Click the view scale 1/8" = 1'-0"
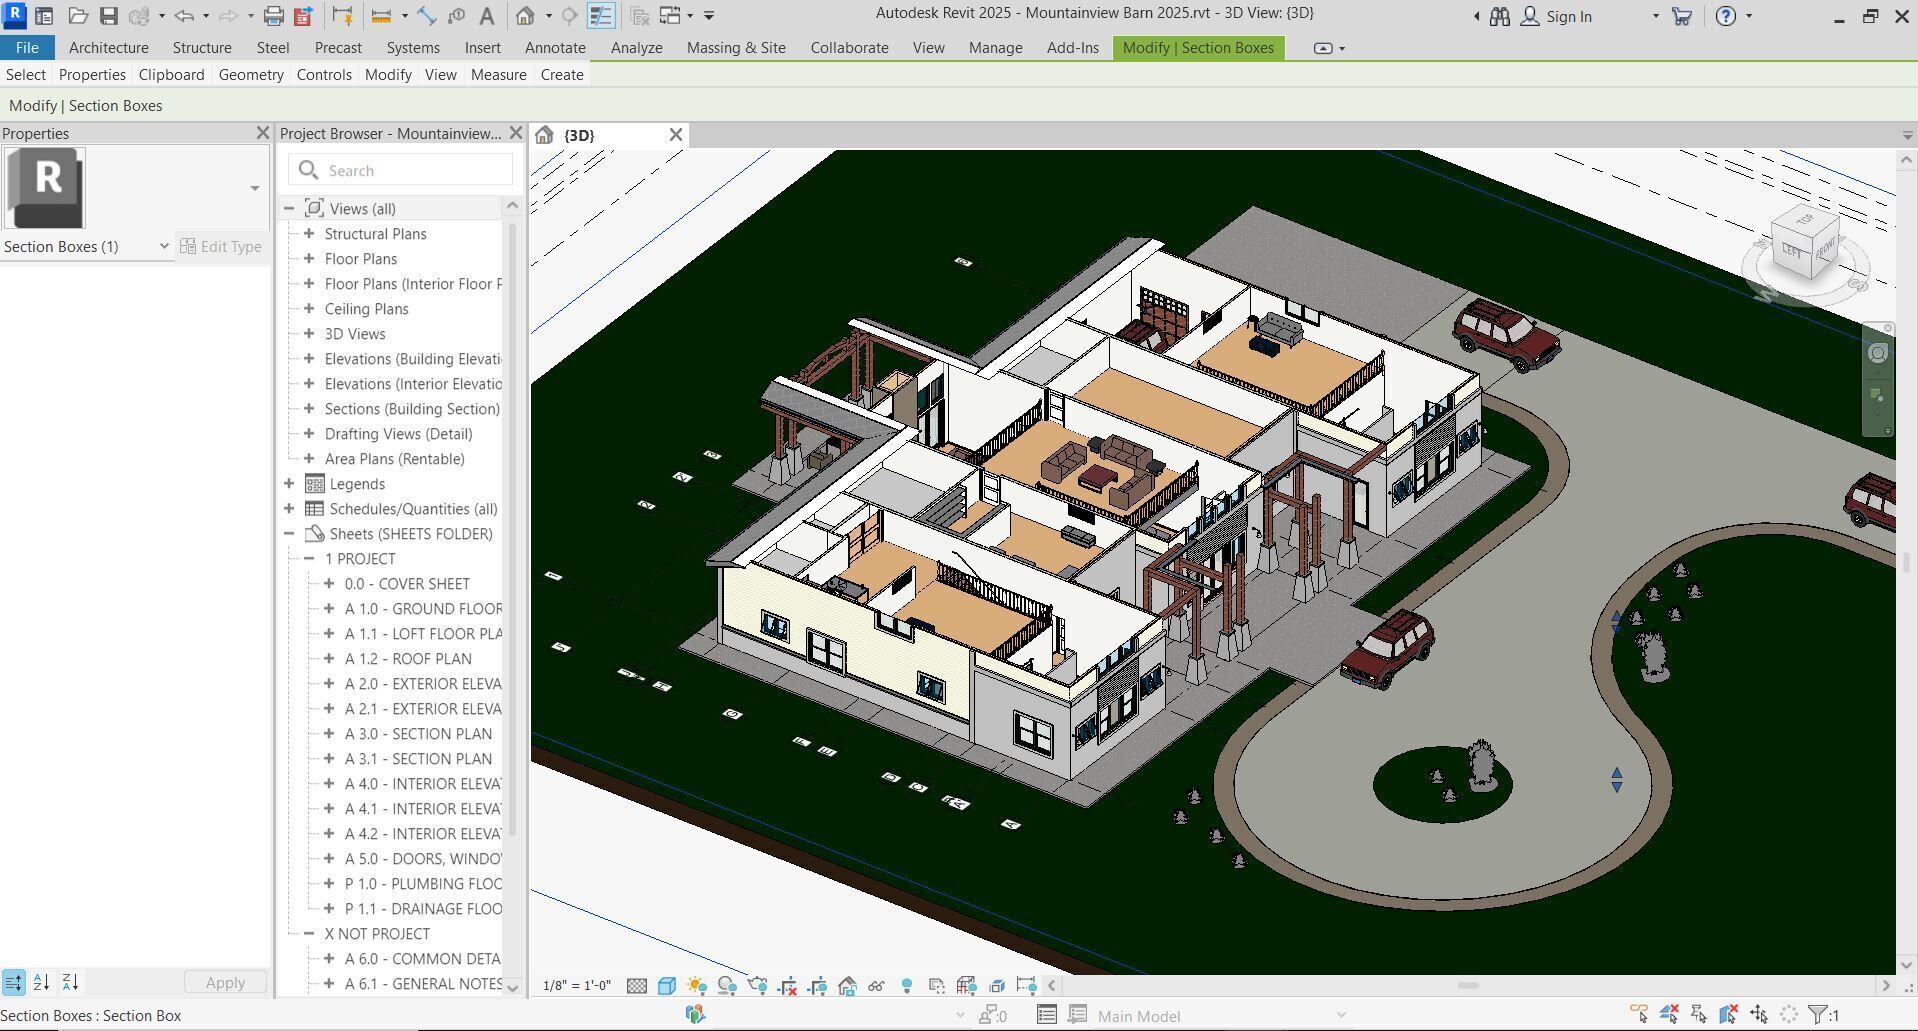 [577, 986]
